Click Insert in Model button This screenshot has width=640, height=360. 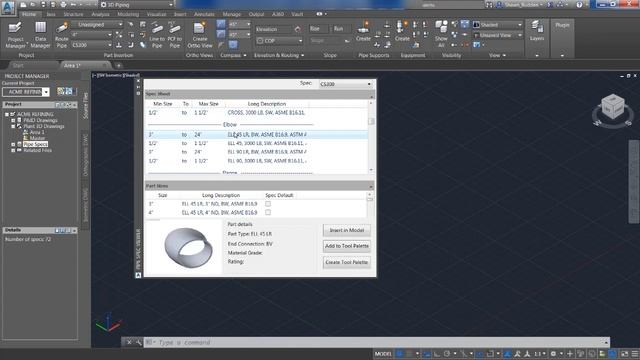347,230
